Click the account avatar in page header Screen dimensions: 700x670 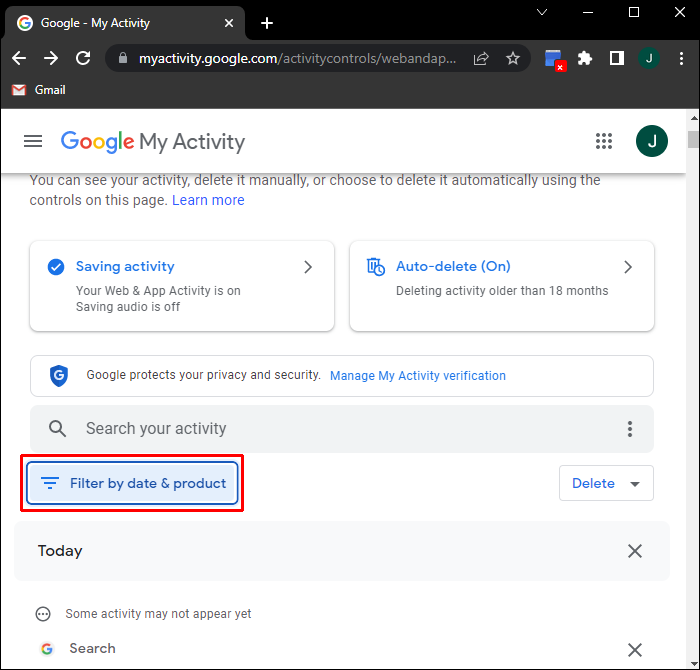tap(651, 141)
